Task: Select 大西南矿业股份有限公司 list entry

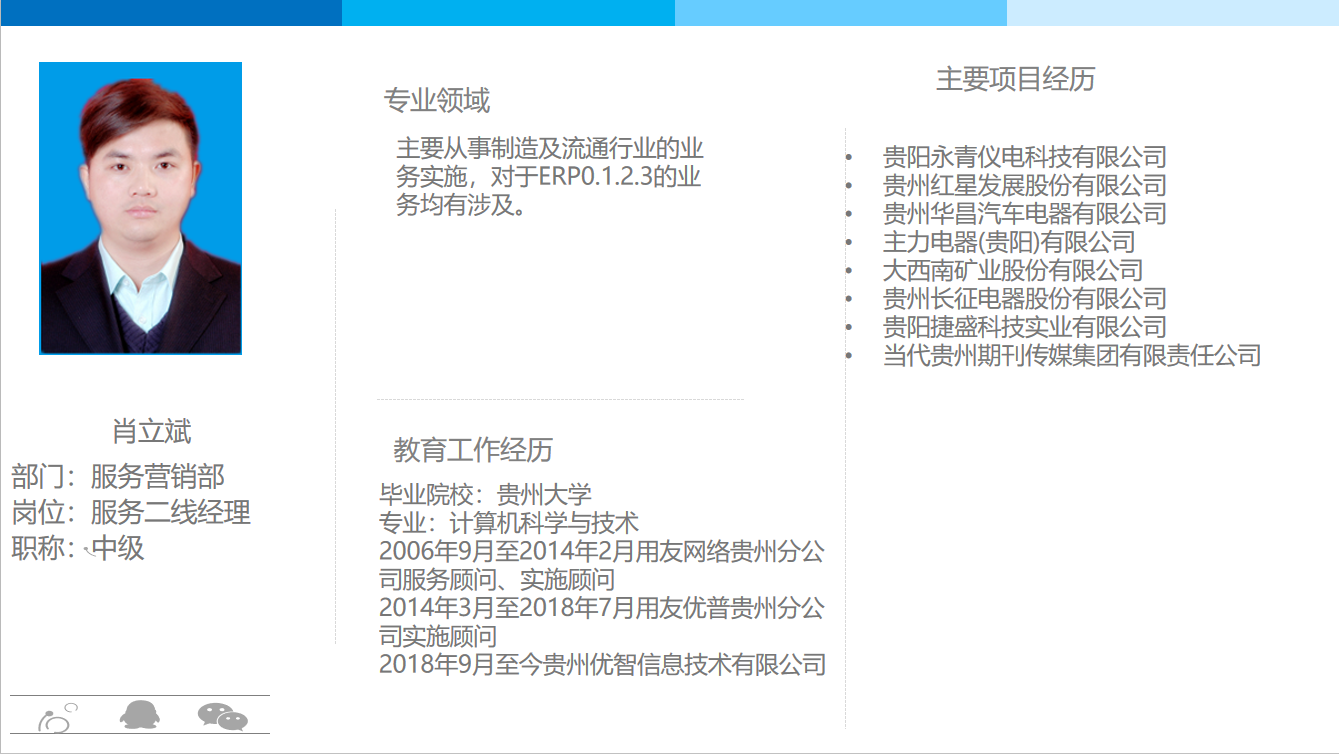Action: (x=1012, y=270)
